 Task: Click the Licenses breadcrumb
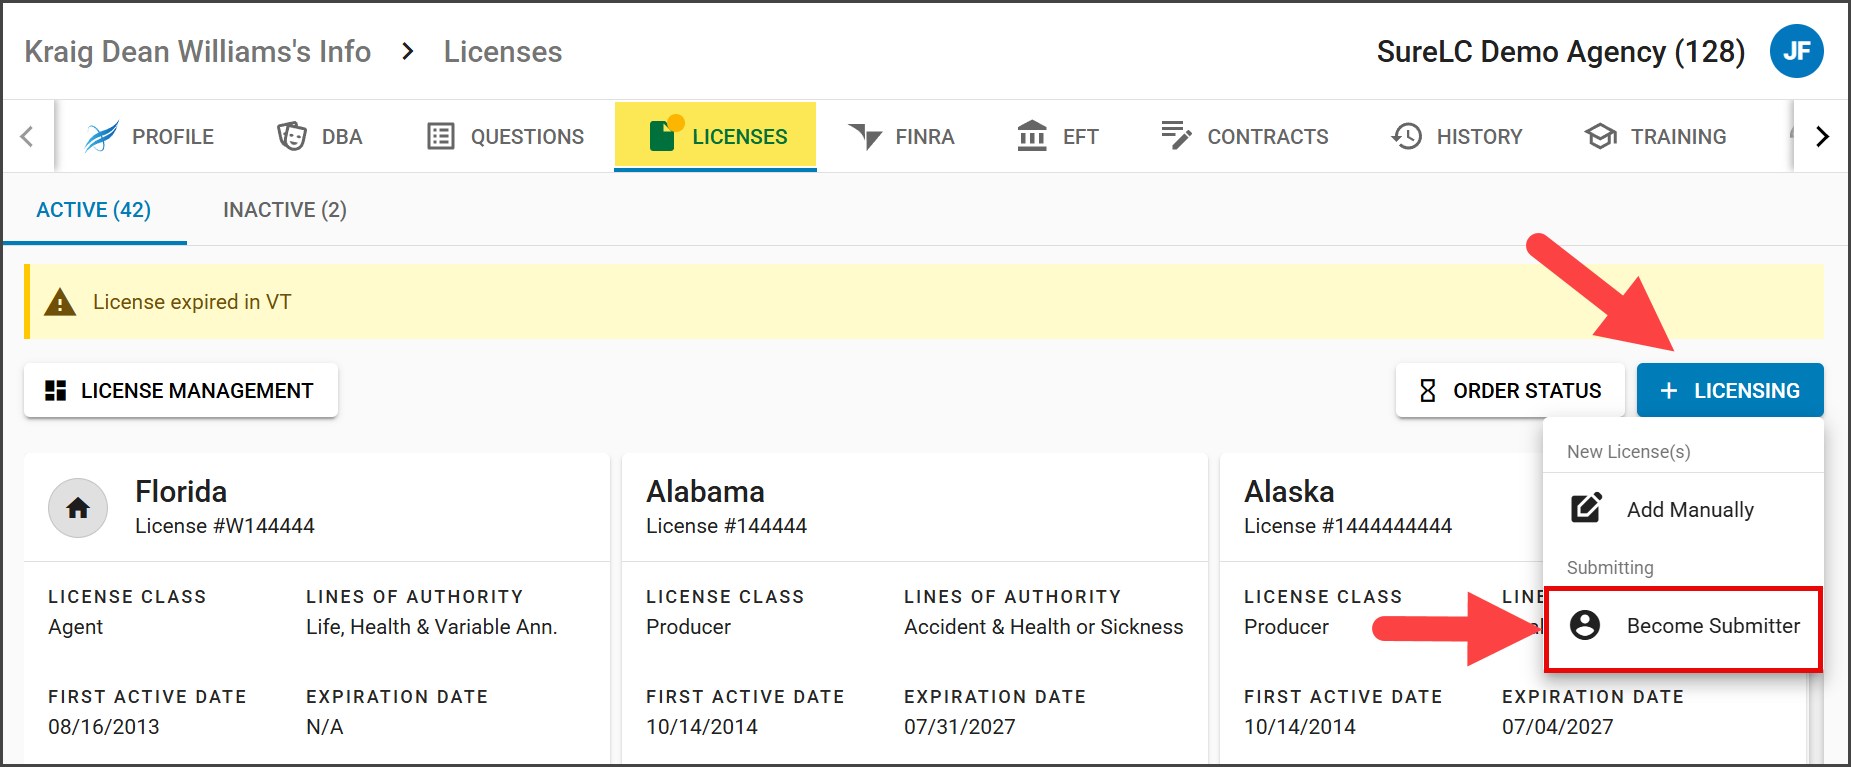(x=503, y=51)
